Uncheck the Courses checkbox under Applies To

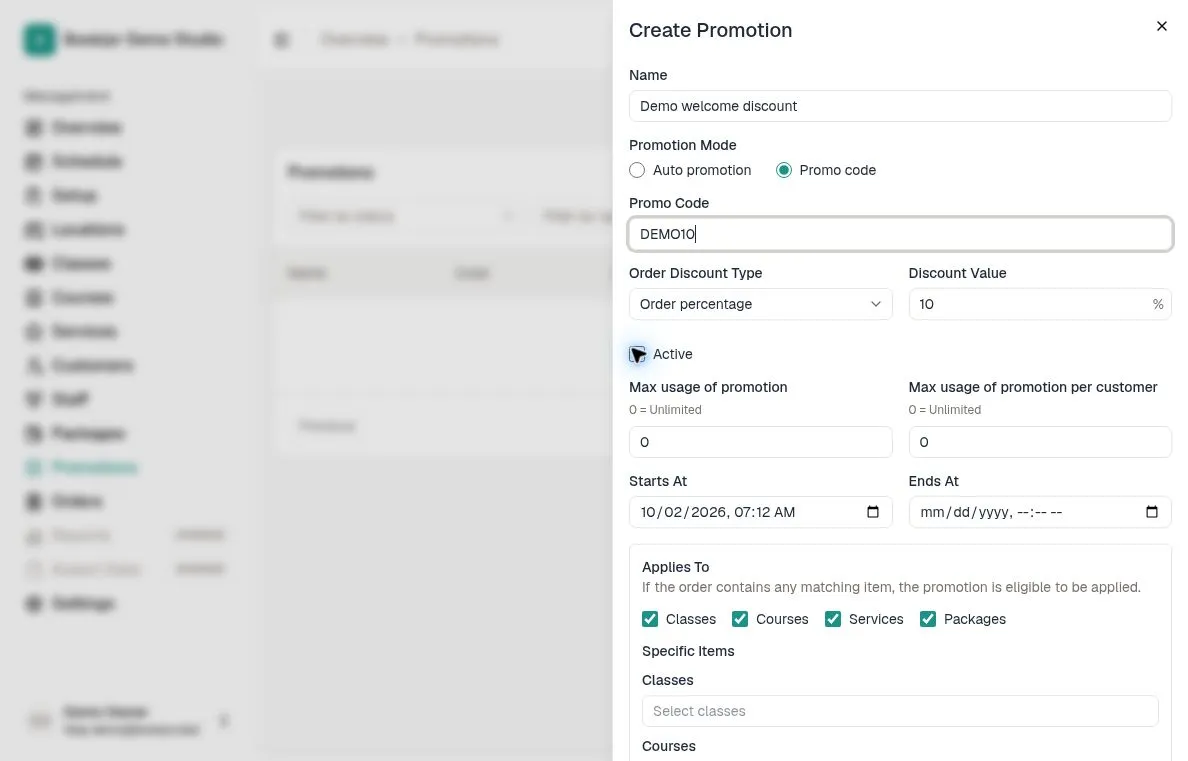coord(740,619)
